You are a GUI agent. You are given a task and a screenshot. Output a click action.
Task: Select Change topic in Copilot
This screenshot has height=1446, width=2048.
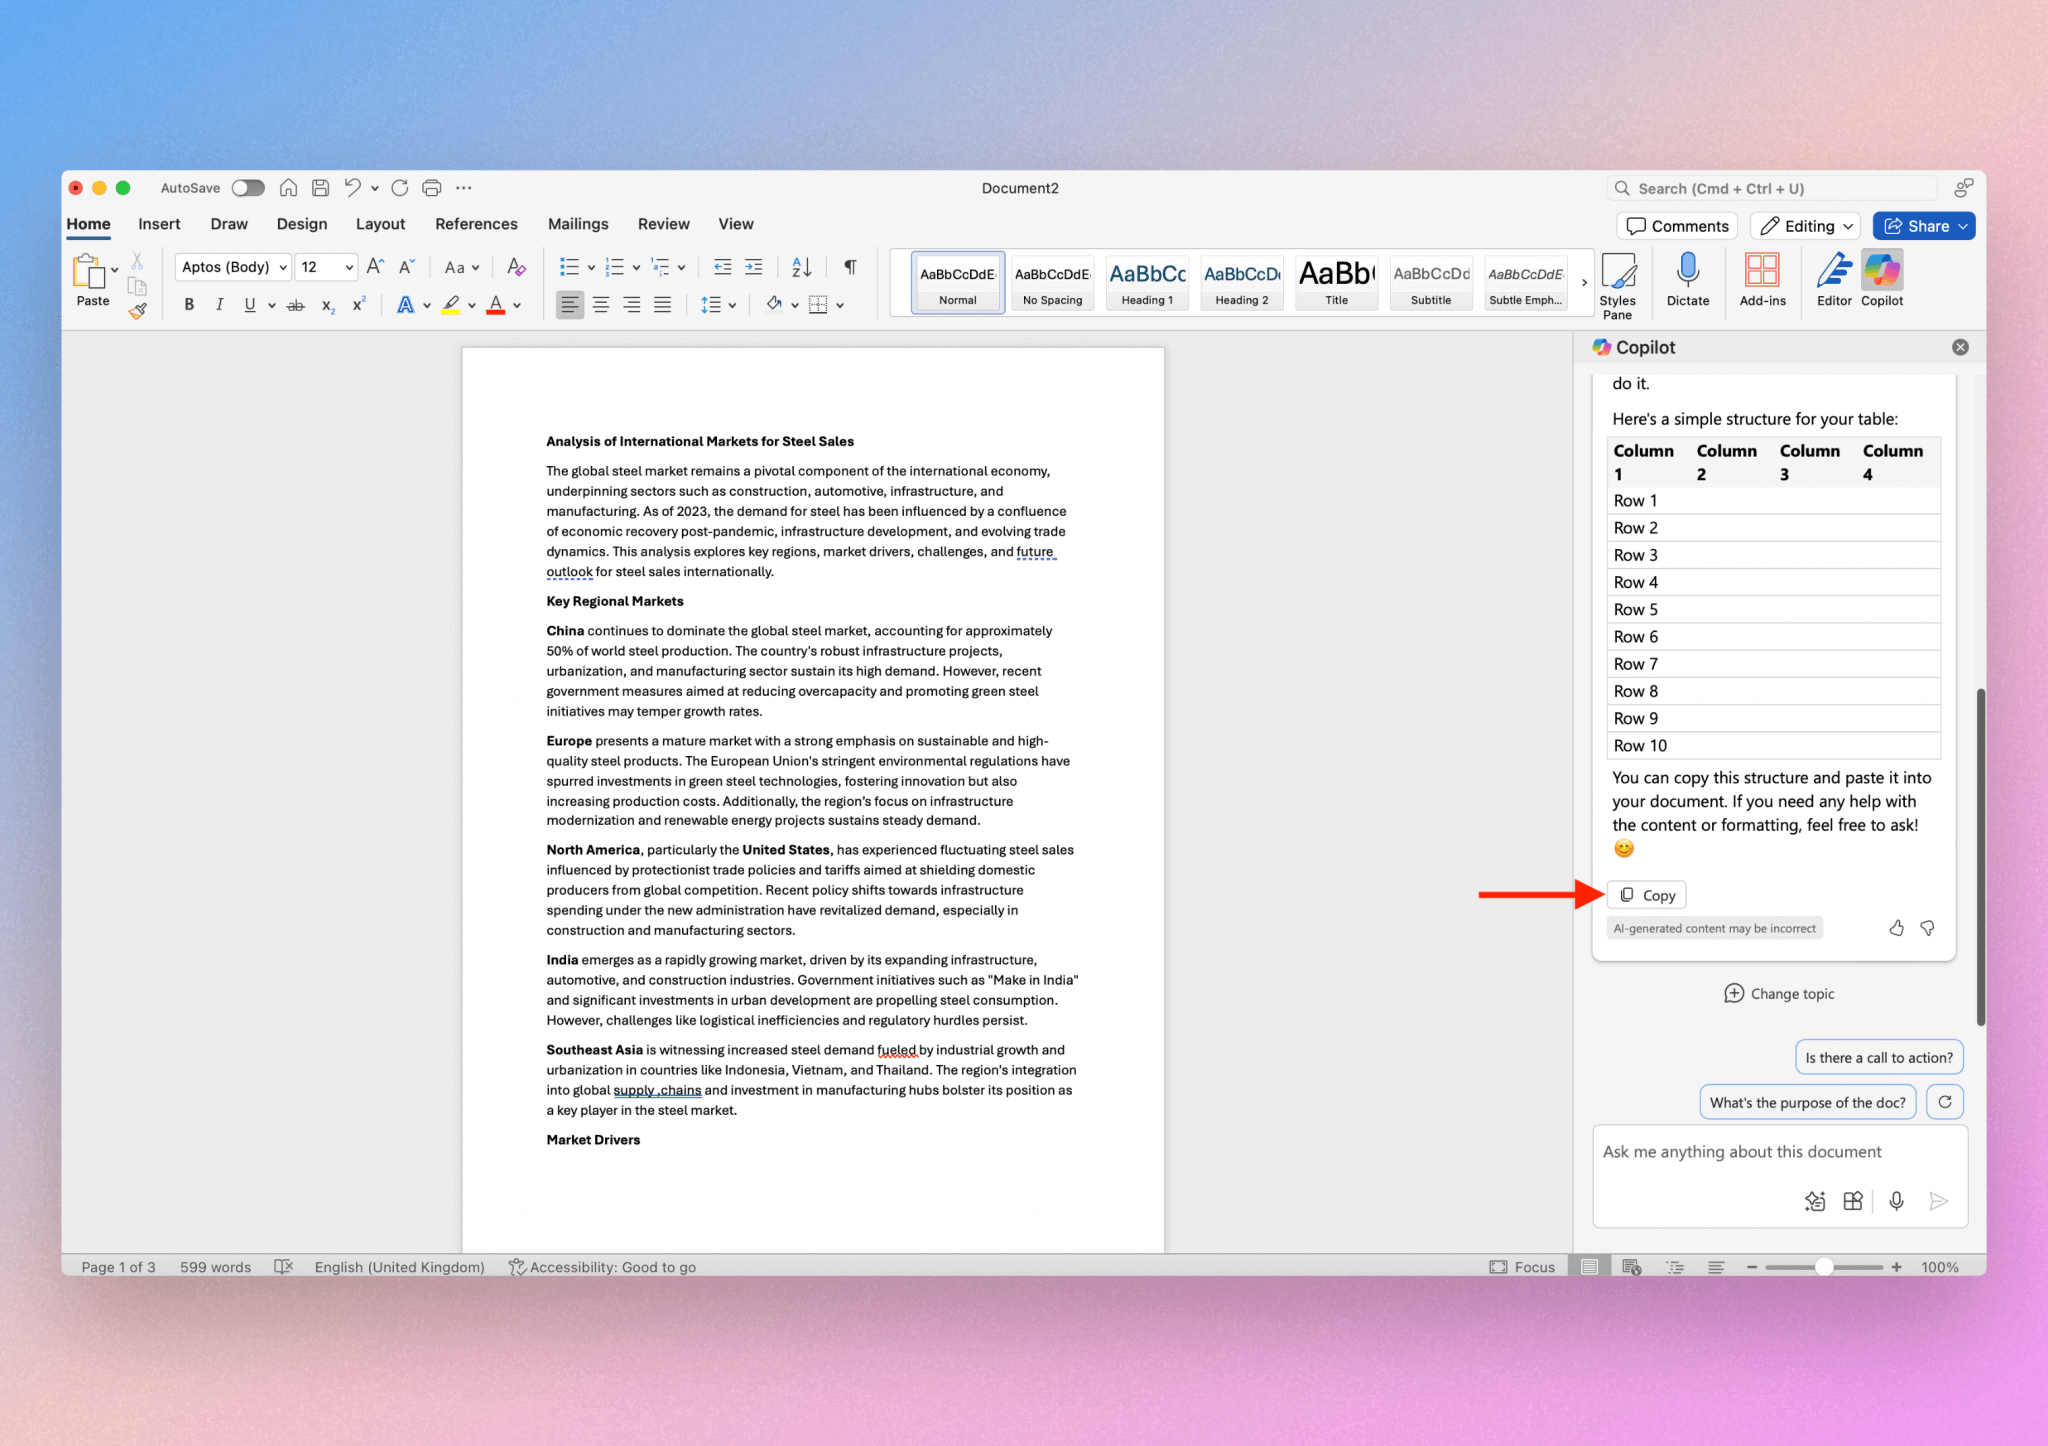click(x=1779, y=993)
